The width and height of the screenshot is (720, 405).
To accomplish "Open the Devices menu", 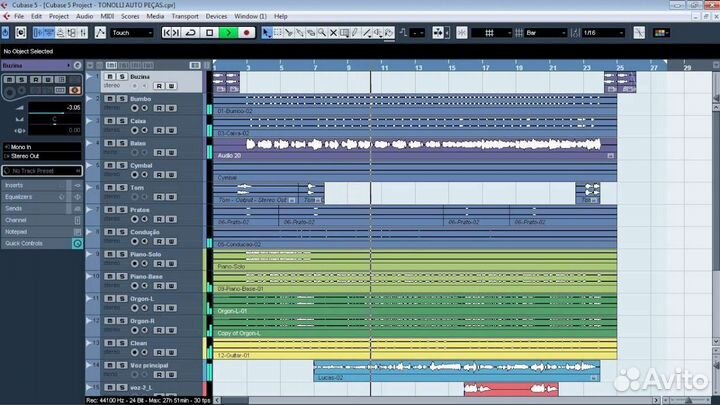I will tap(216, 17).
